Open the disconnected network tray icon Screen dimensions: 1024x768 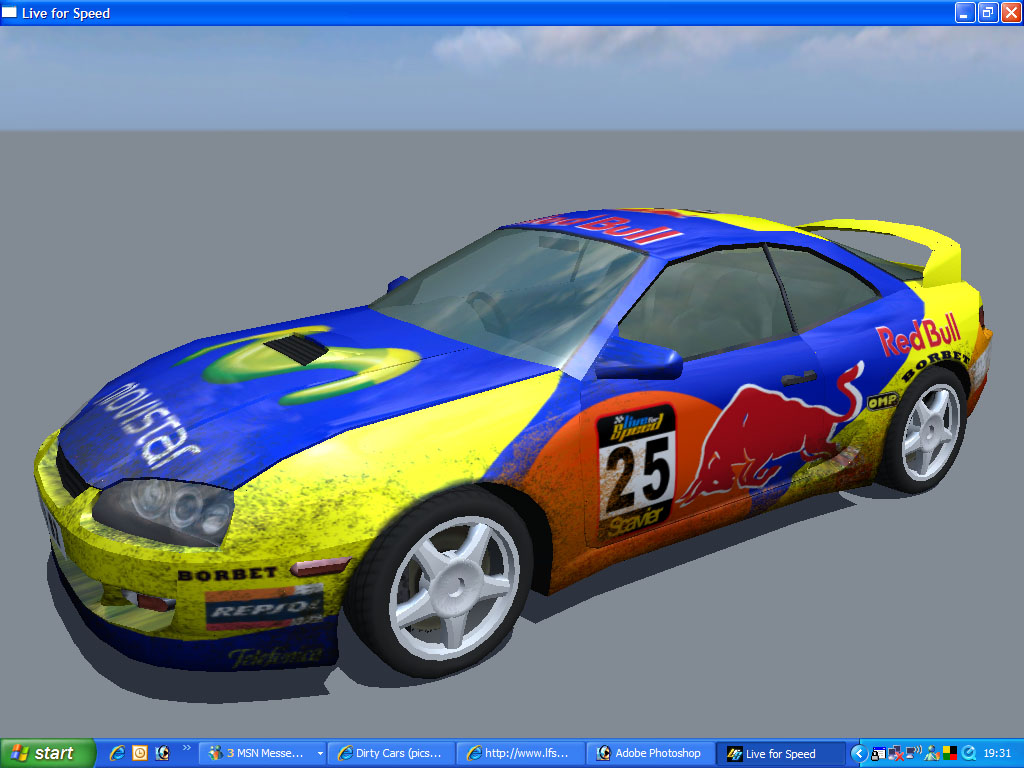pyautogui.click(x=896, y=753)
